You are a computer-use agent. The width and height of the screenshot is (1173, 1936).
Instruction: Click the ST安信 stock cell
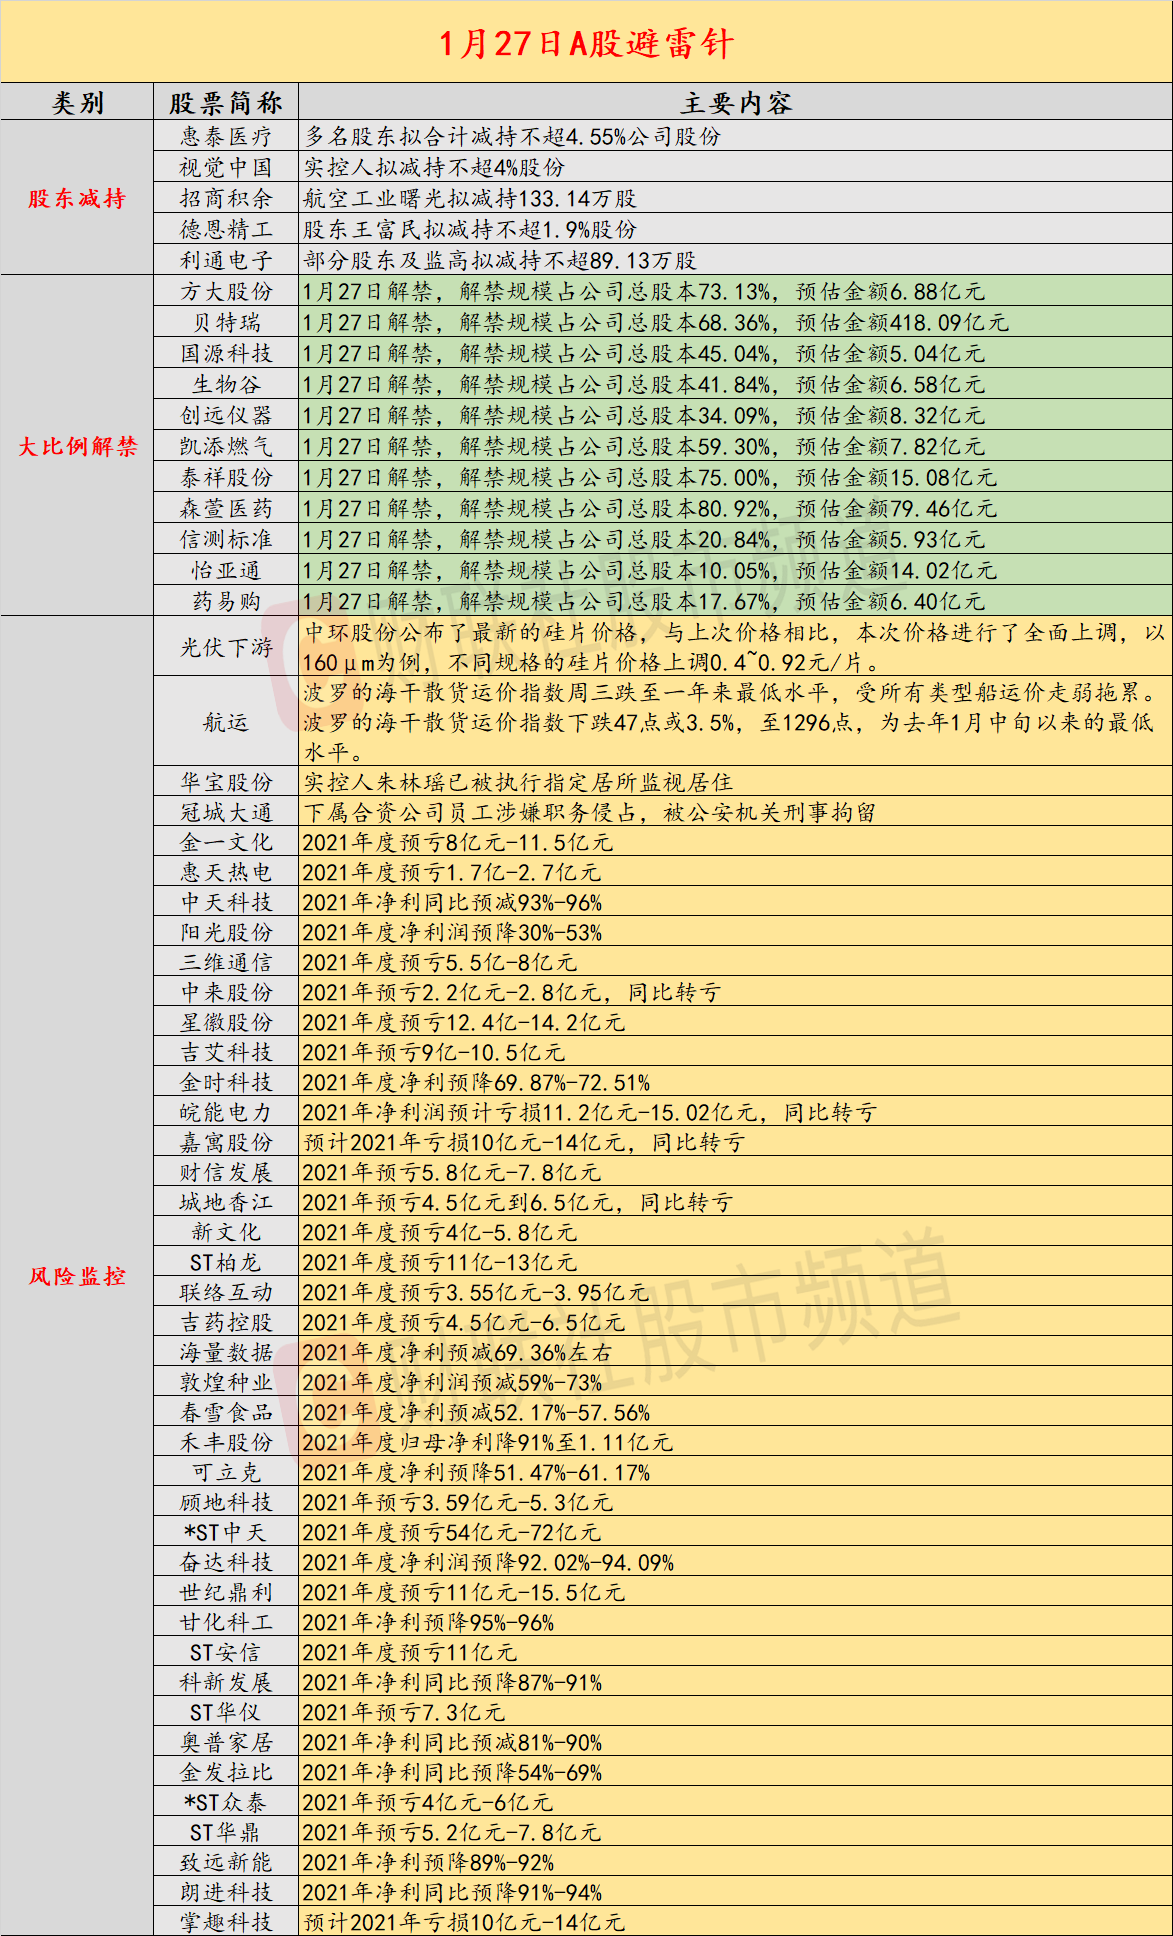[x=226, y=1652]
